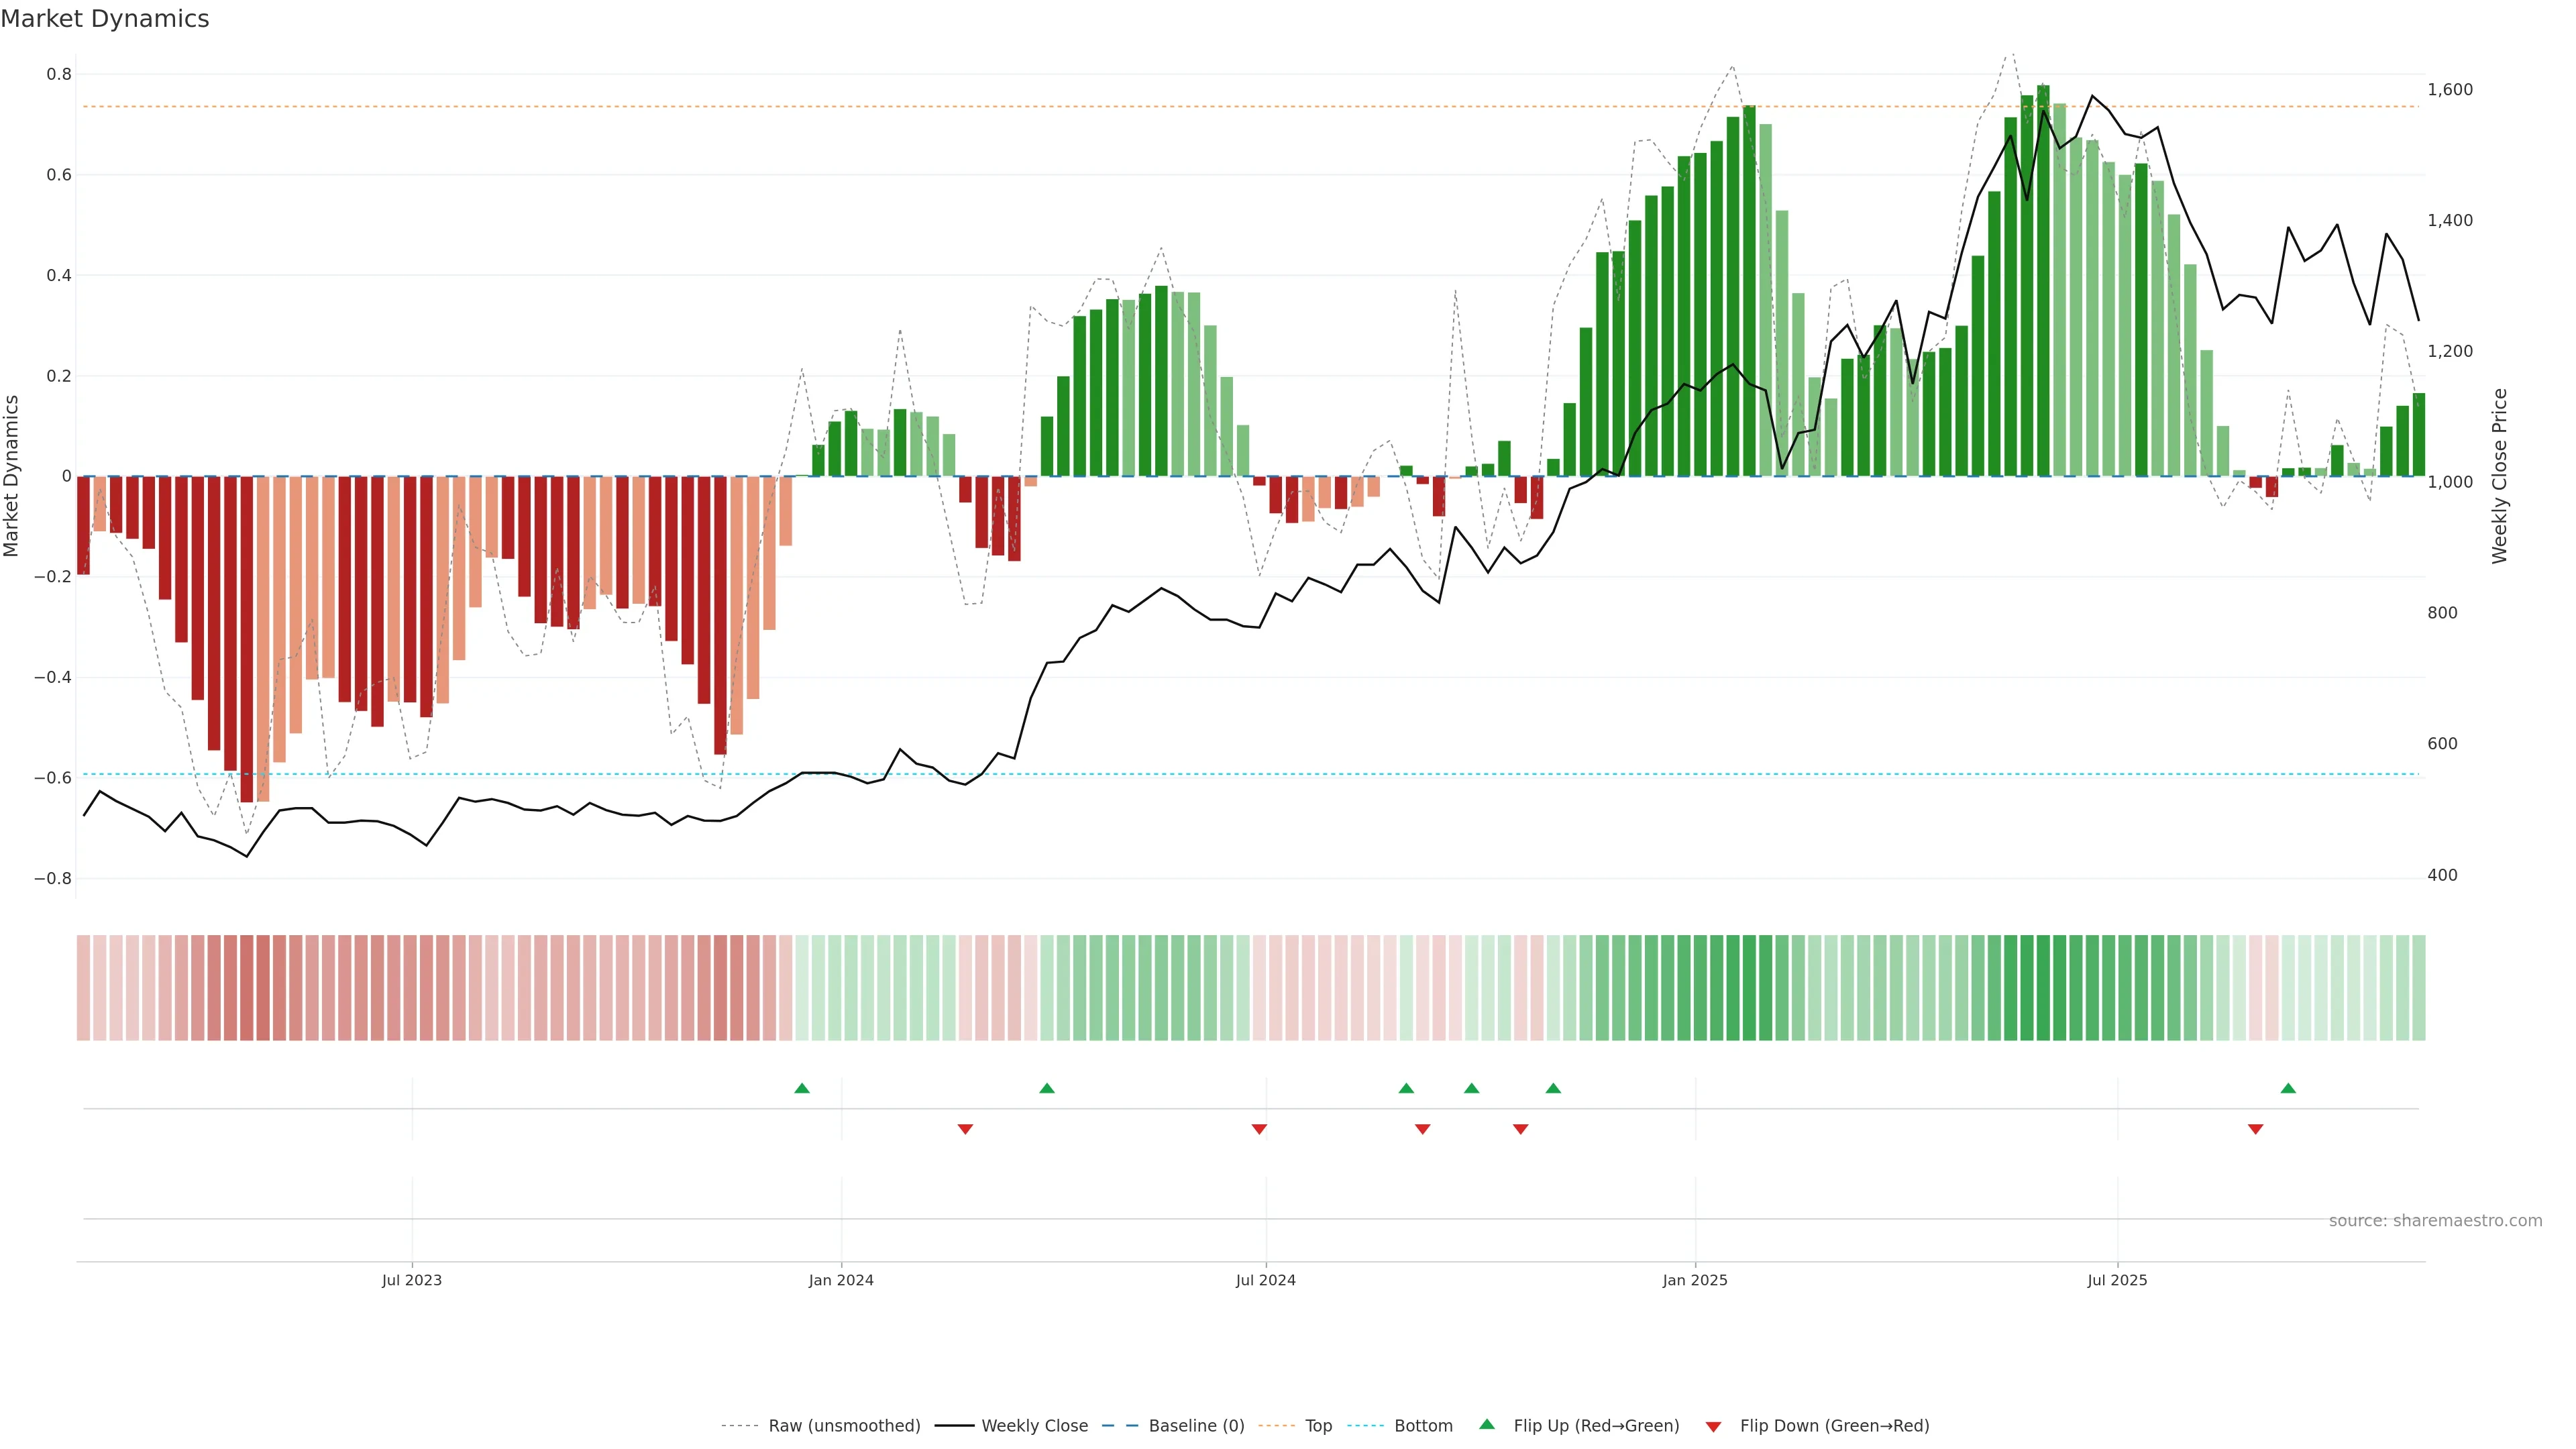Click the Jul 2023 x-axis label
Screen dimensions: 2576x1449
411,1280
